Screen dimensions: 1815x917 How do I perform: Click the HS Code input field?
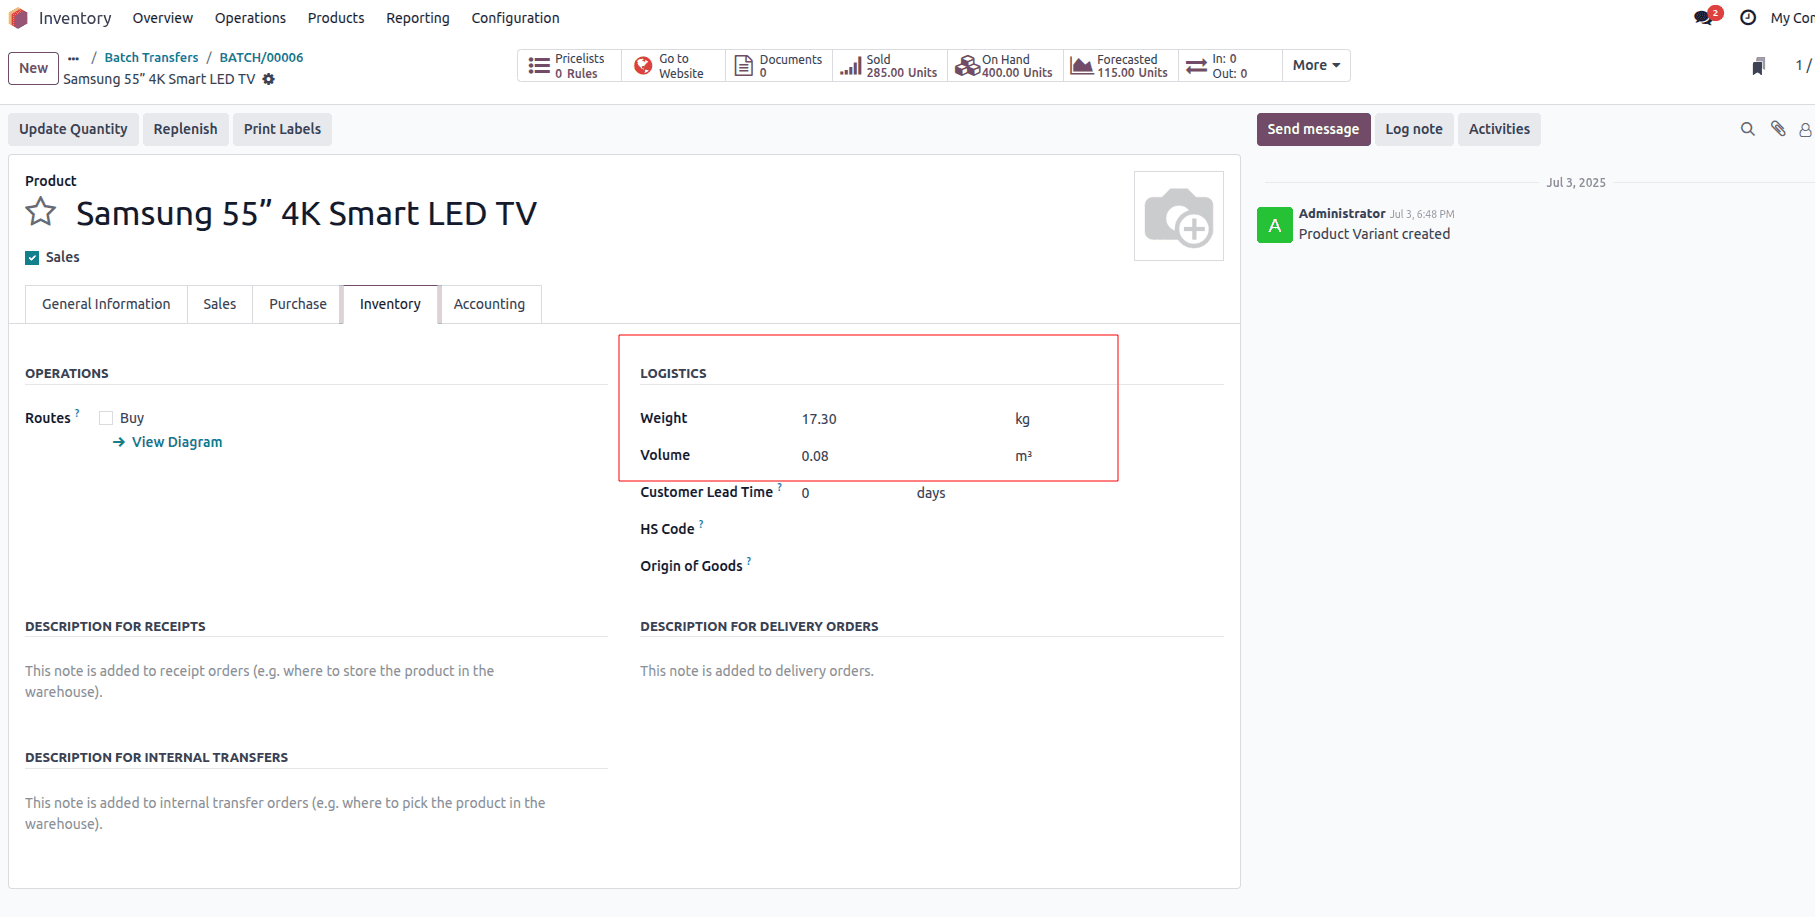click(x=1010, y=529)
